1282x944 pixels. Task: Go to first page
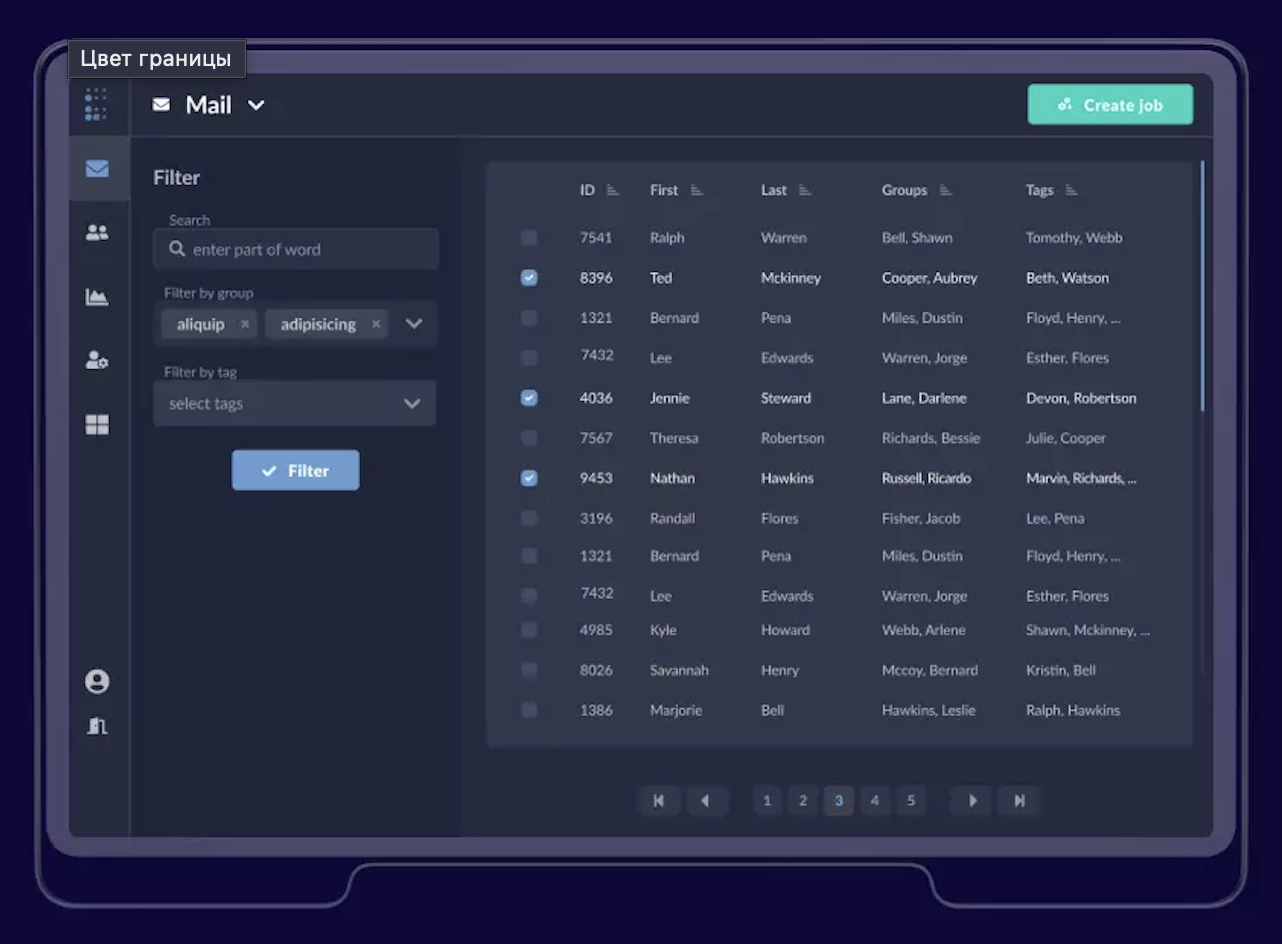point(659,800)
